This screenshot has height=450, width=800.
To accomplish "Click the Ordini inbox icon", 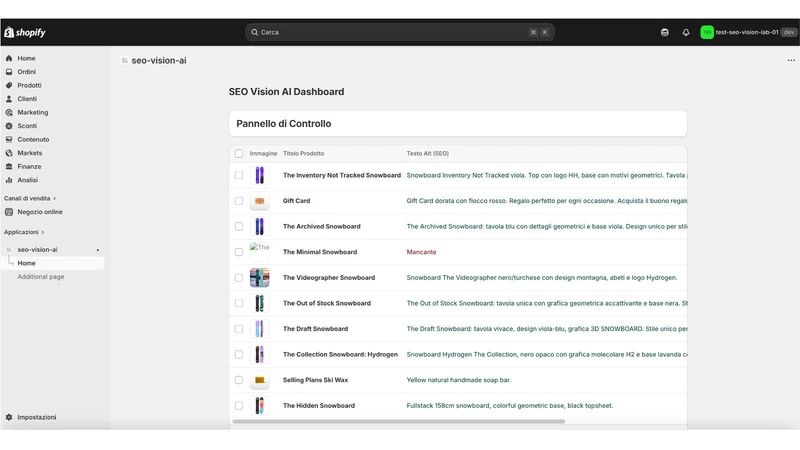I will click(x=9, y=72).
